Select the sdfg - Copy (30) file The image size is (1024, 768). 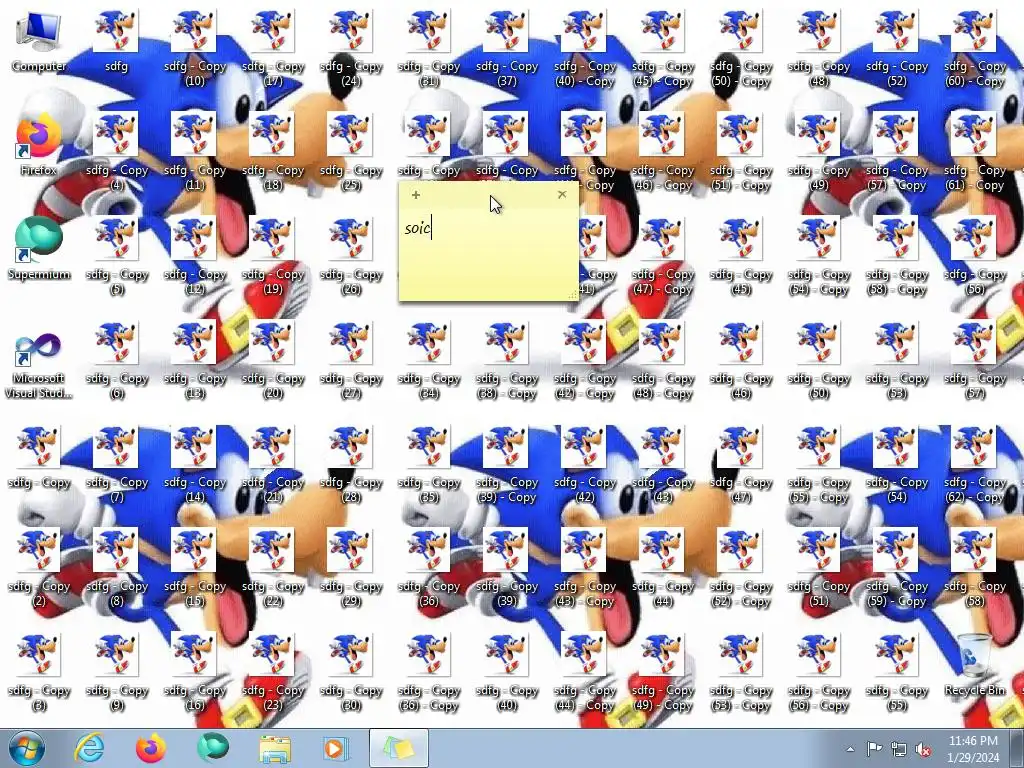[350, 673]
